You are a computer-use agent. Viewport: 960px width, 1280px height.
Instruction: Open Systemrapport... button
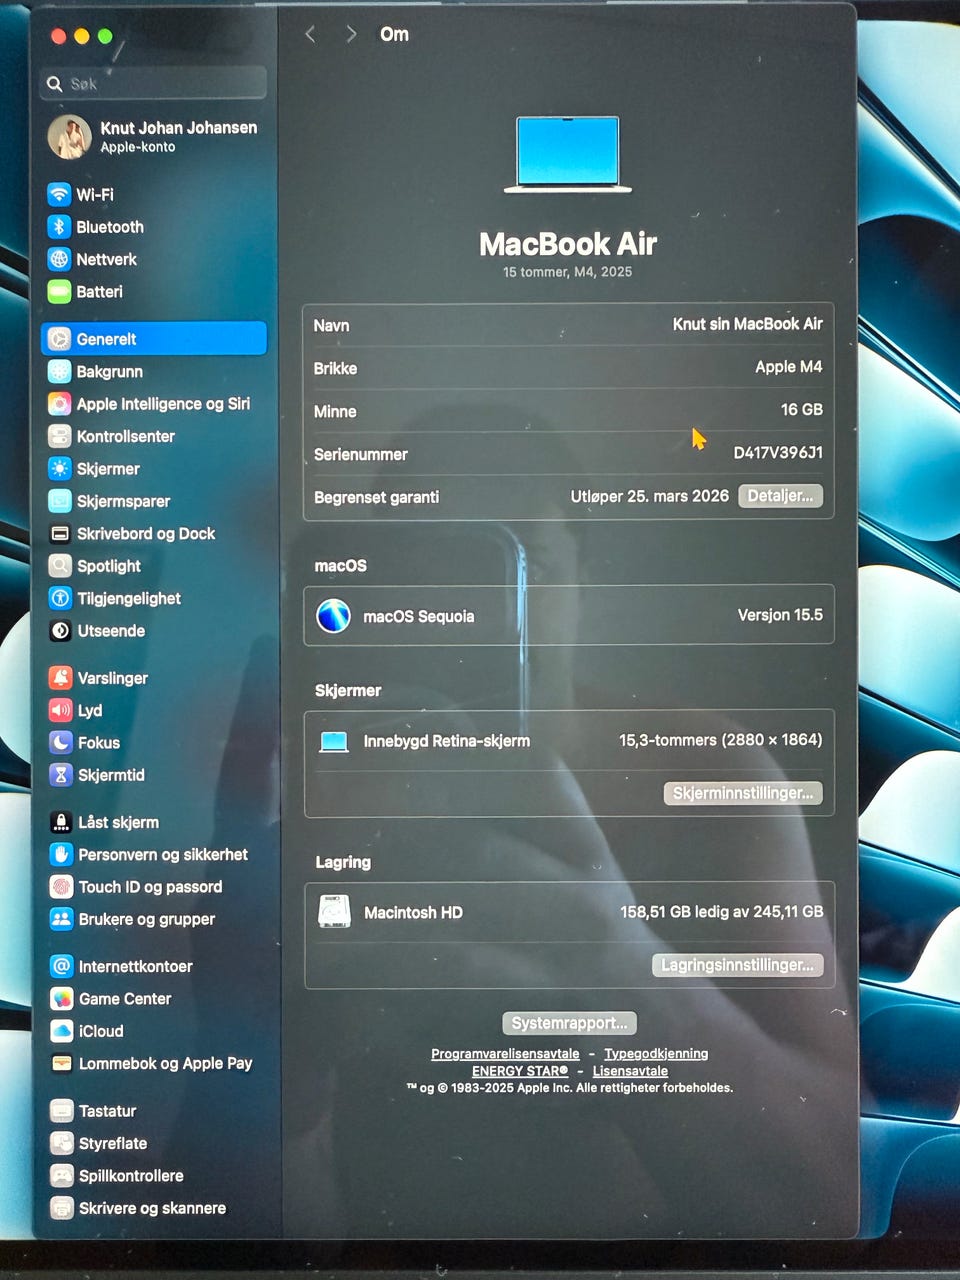[x=569, y=1023]
